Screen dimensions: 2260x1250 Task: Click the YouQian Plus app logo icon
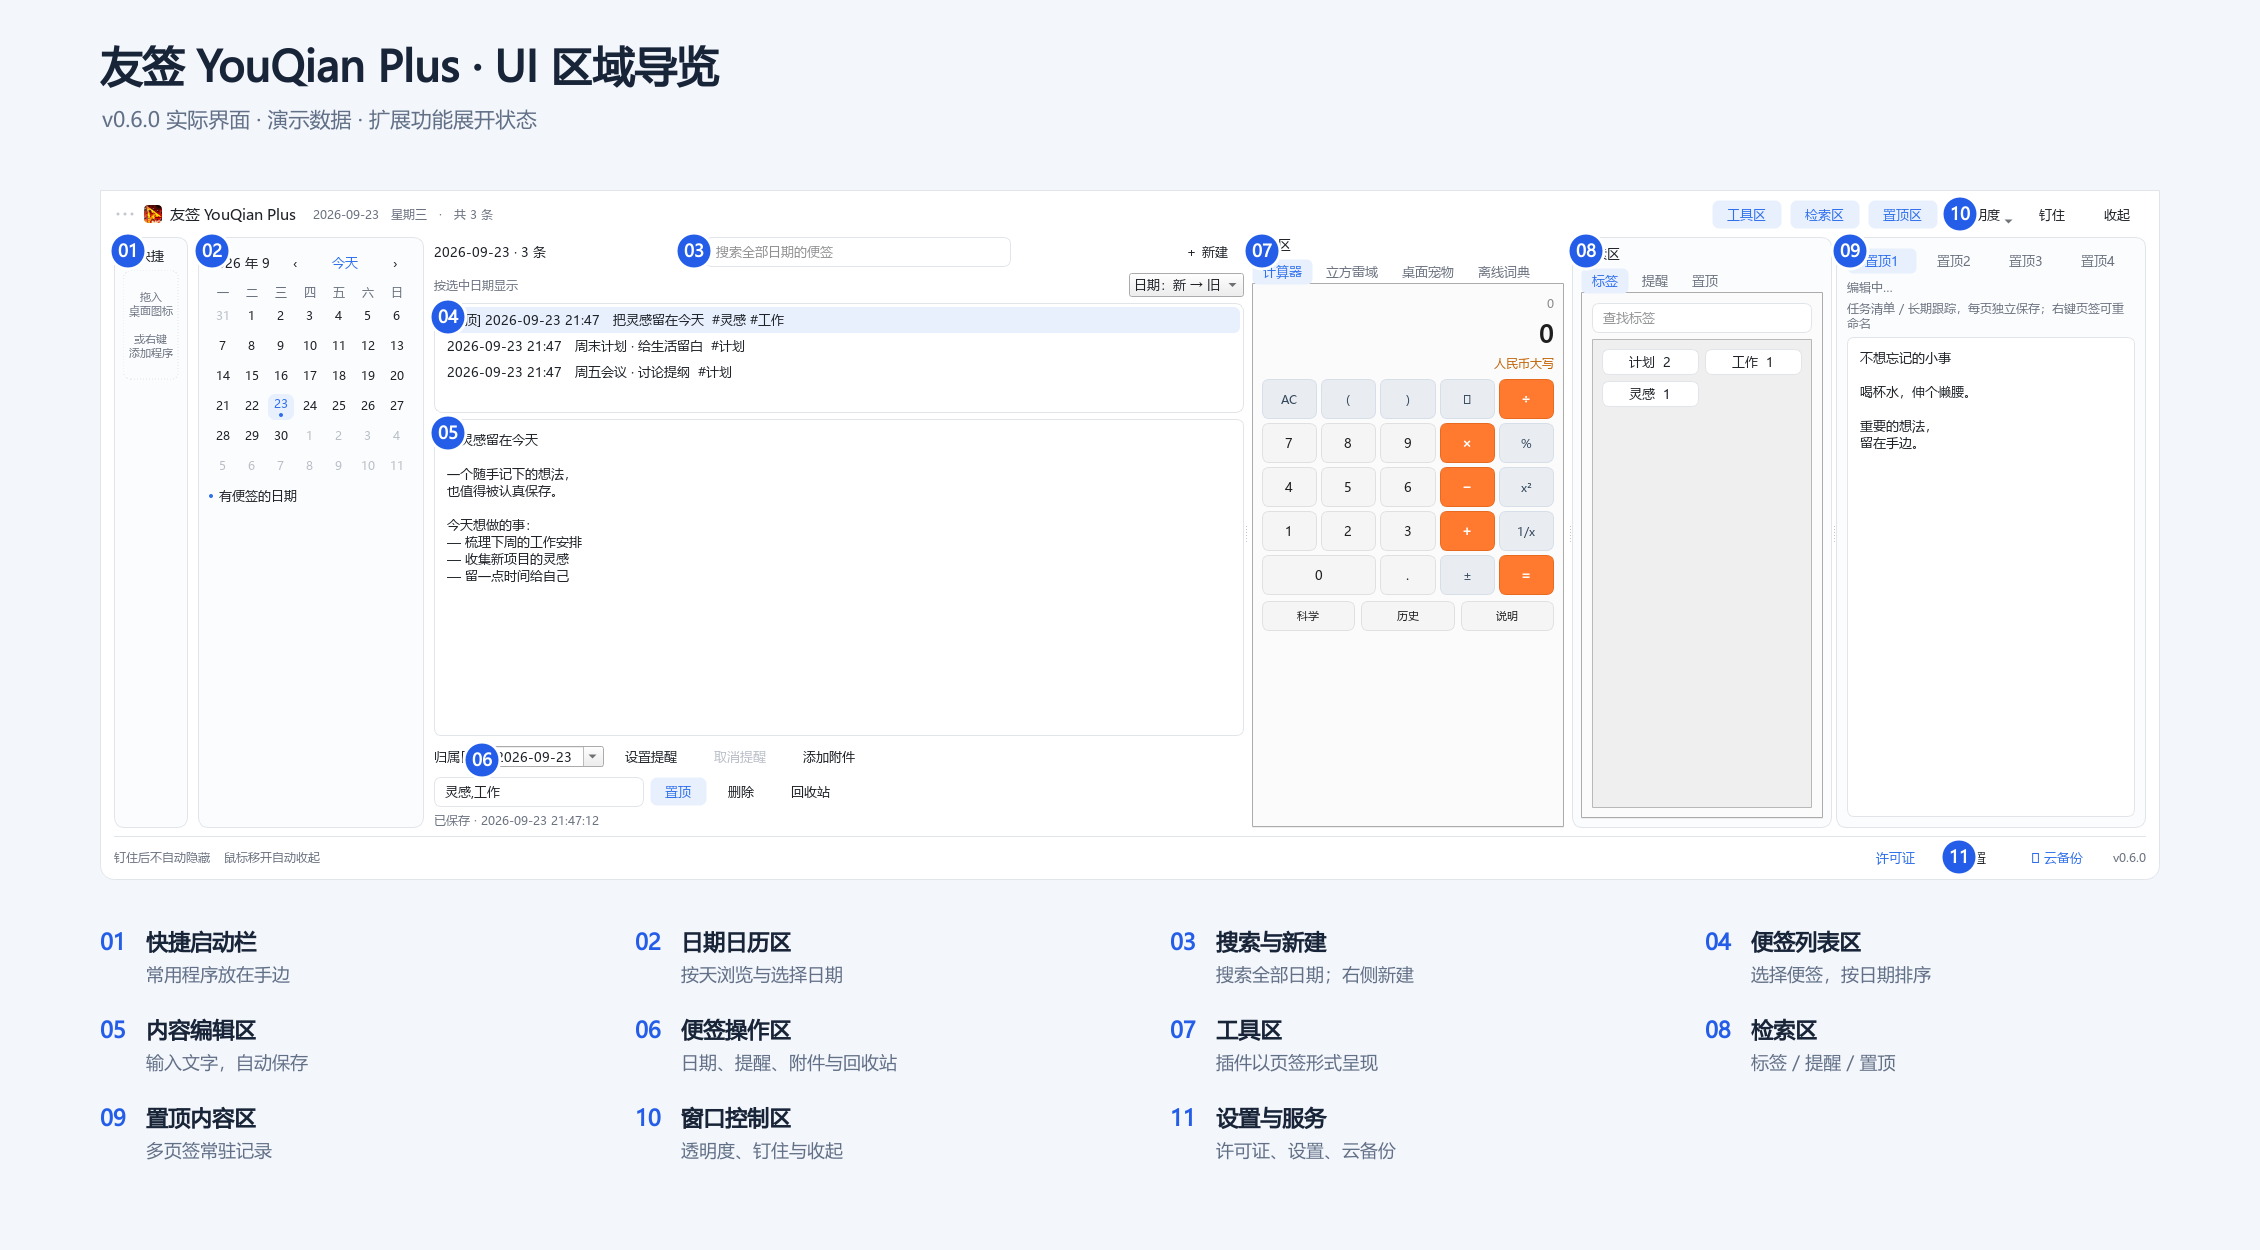pos(153,214)
